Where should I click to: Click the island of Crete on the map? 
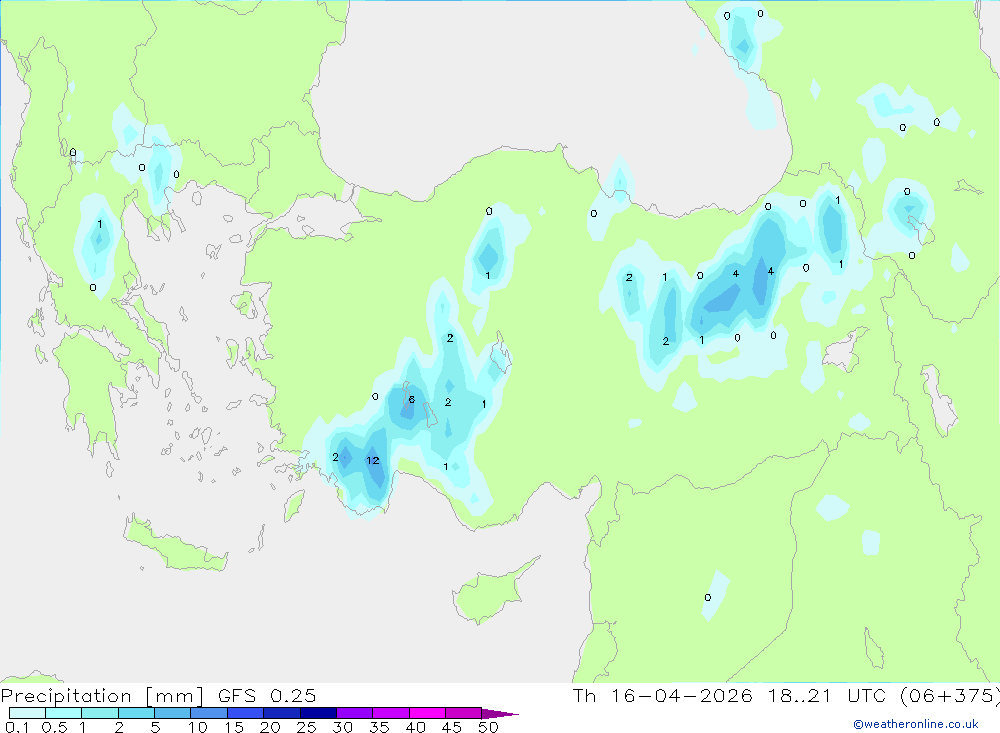(175, 547)
